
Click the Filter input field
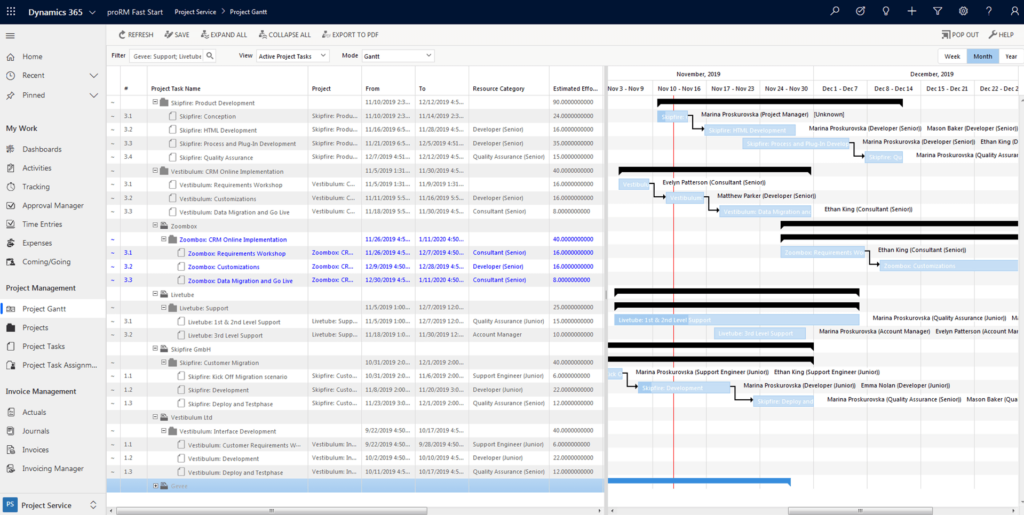click(167, 56)
